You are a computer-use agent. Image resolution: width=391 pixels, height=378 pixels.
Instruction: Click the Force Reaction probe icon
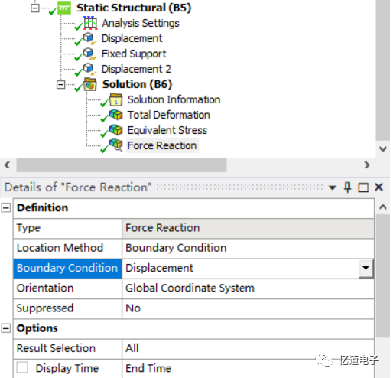116,145
